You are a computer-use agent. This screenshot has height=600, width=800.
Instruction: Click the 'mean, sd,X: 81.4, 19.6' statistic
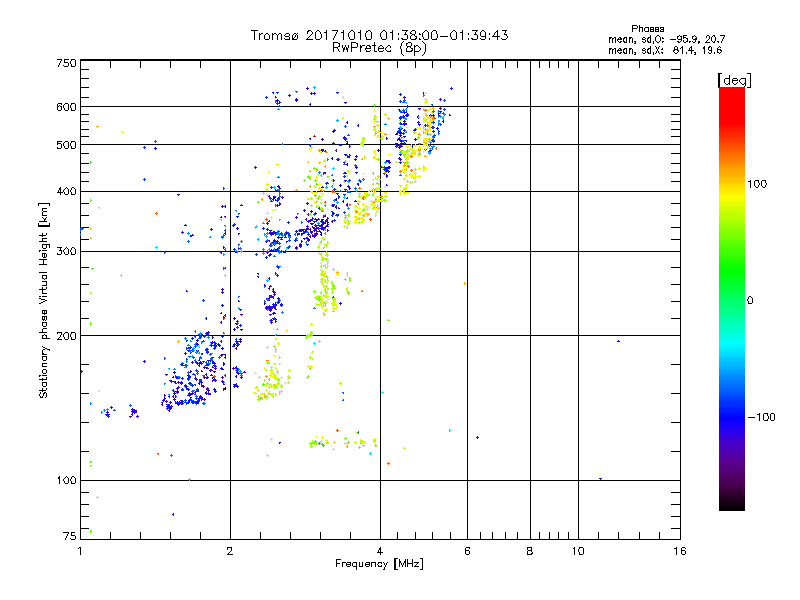tap(665, 50)
